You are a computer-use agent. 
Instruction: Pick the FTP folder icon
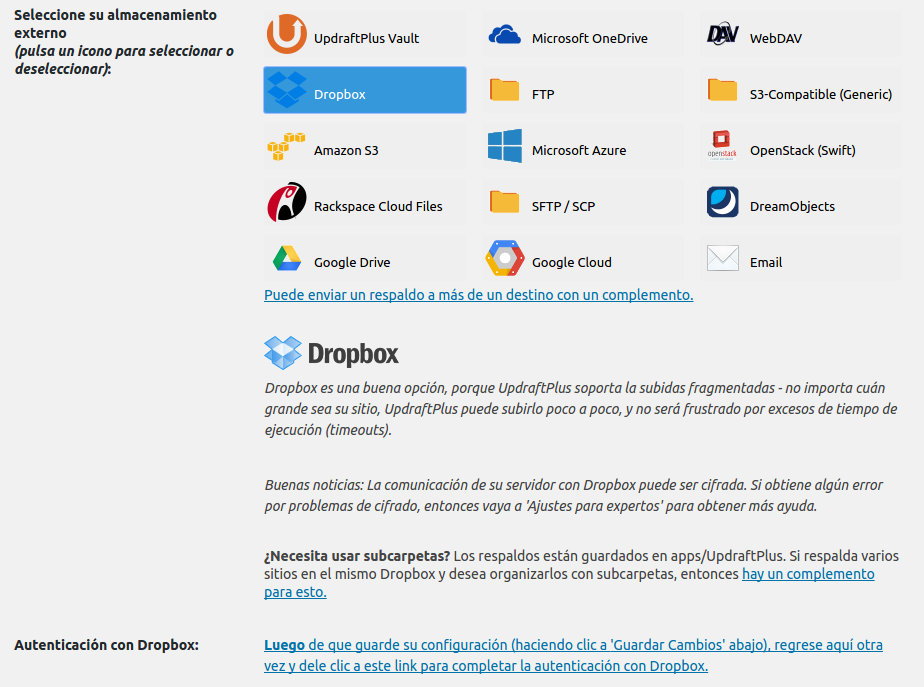pos(504,90)
